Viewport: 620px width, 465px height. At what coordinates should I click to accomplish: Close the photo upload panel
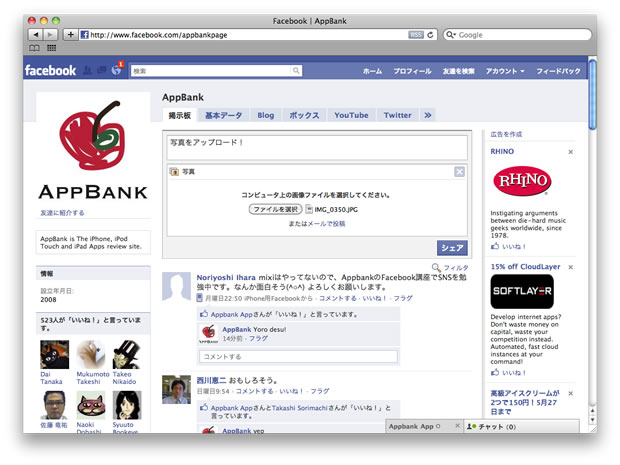point(459,172)
